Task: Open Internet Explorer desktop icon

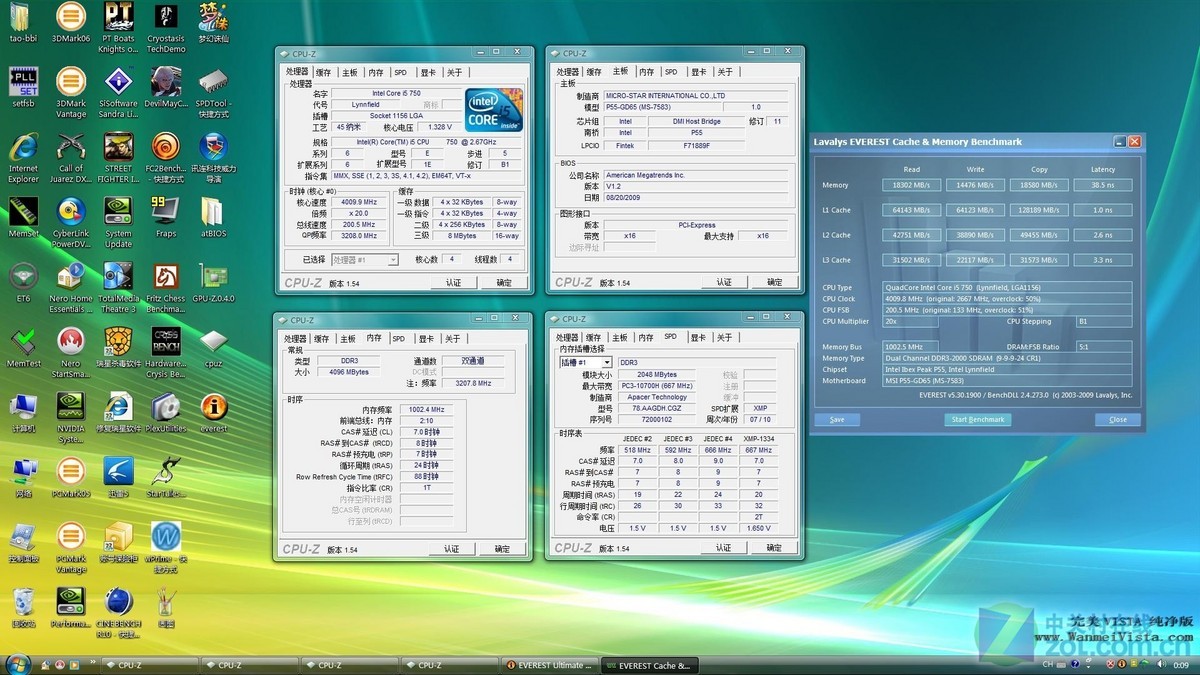Action: pyautogui.click(x=23, y=148)
